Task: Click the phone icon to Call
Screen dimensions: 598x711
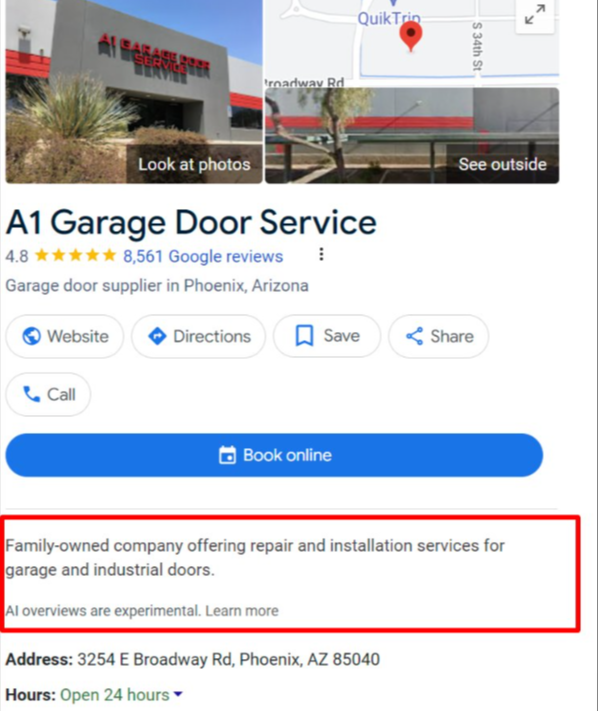Action: [x=32, y=394]
